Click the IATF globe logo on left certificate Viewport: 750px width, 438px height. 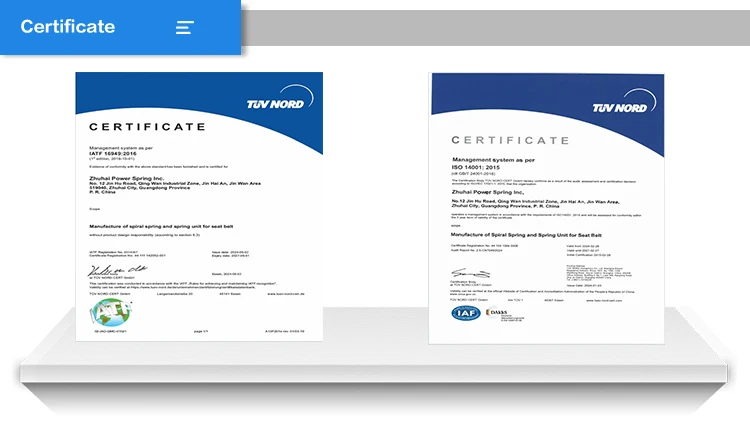click(x=110, y=312)
